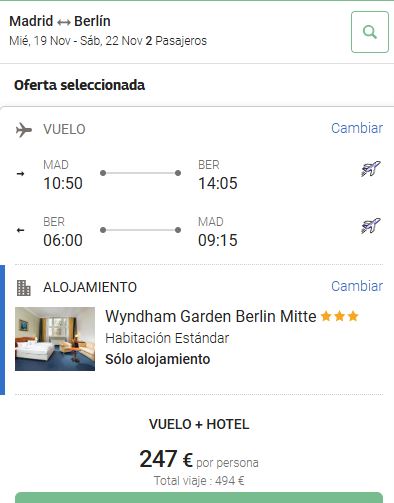Screen dimensions: 394x503
Task: Click the travel dates and passengers summary
Action: pos(108,41)
